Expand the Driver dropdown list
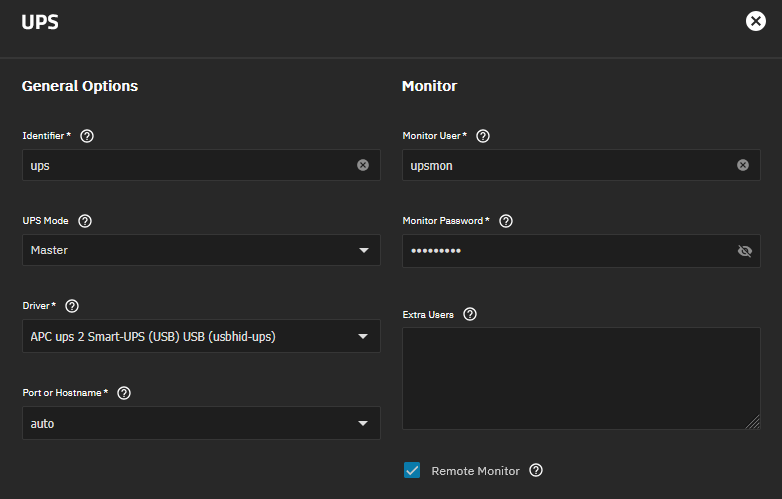Screen dimensions: 782x499 click(201, 336)
